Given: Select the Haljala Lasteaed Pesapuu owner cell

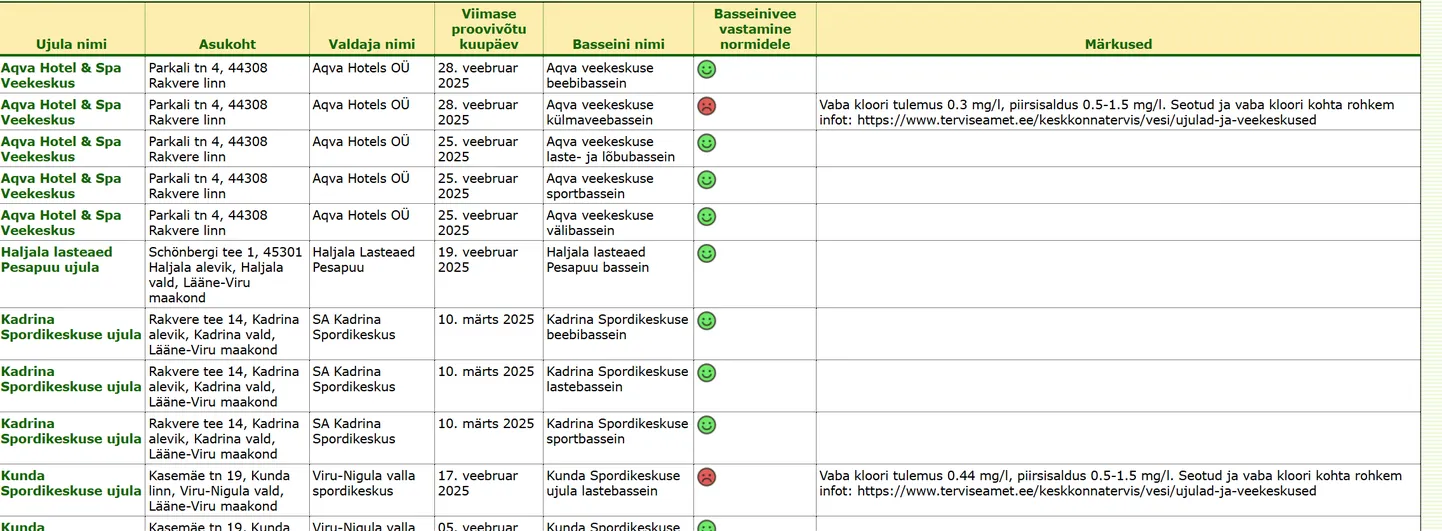Looking at the screenshot, I should [x=372, y=275].
